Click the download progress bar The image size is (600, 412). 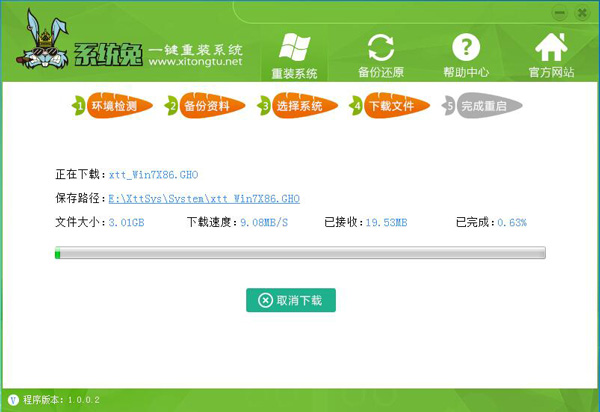tap(300, 253)
